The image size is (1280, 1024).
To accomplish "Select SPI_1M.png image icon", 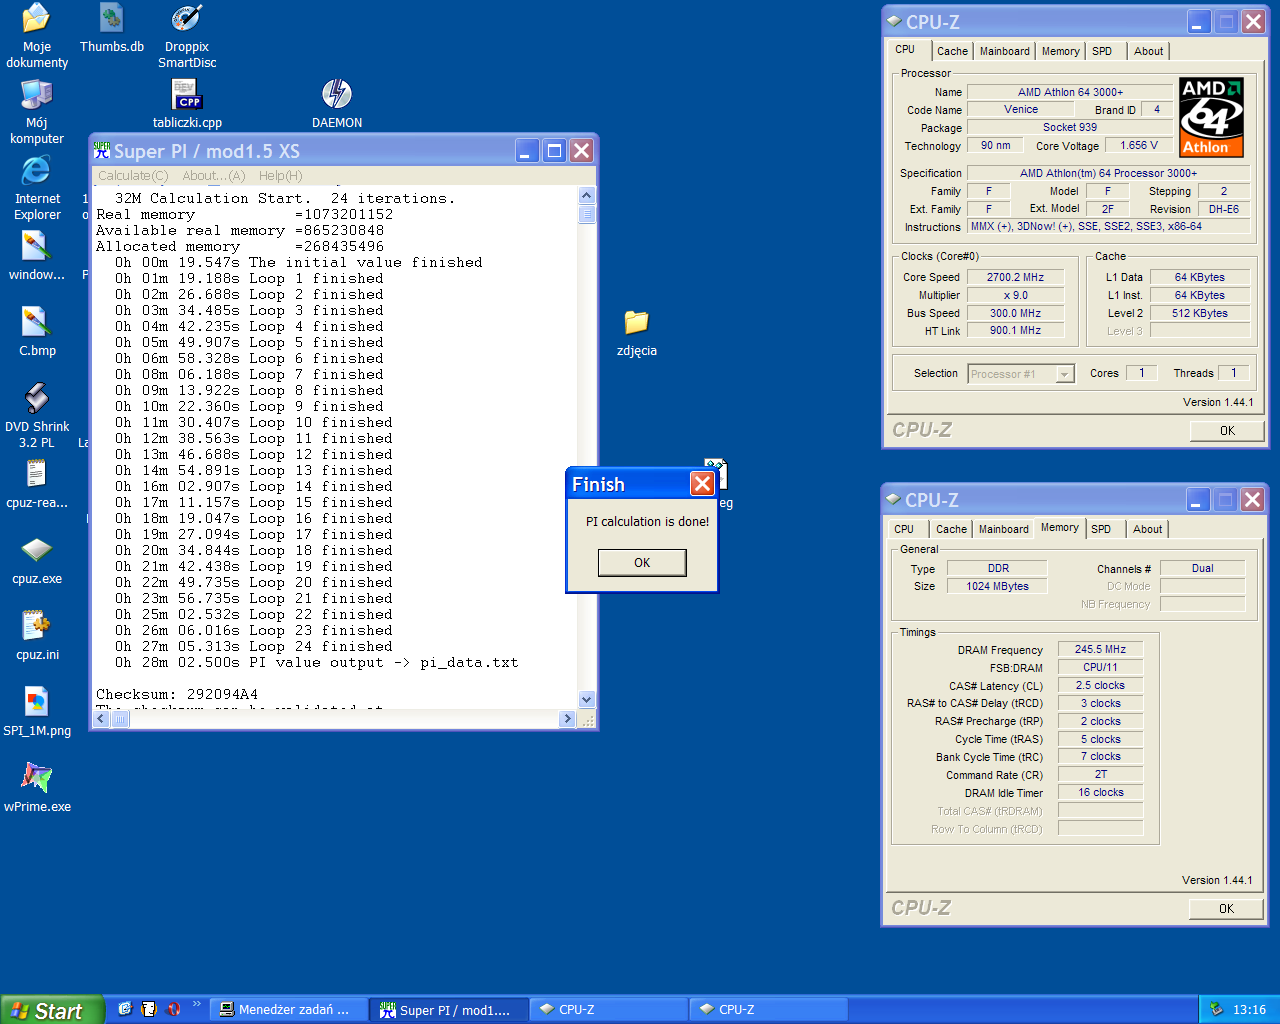I will 37,712.
